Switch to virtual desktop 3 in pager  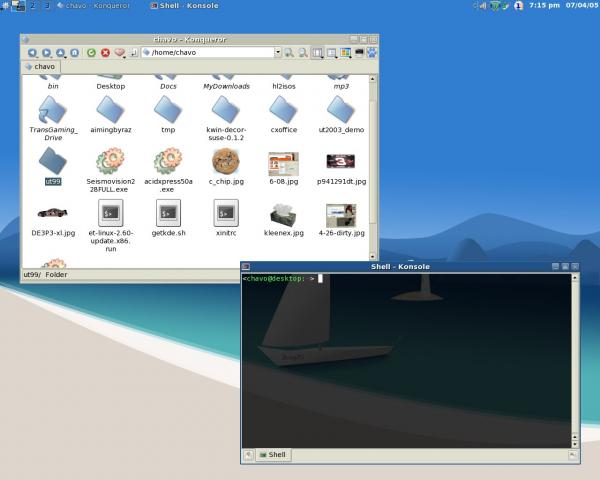tap(47, 6)
